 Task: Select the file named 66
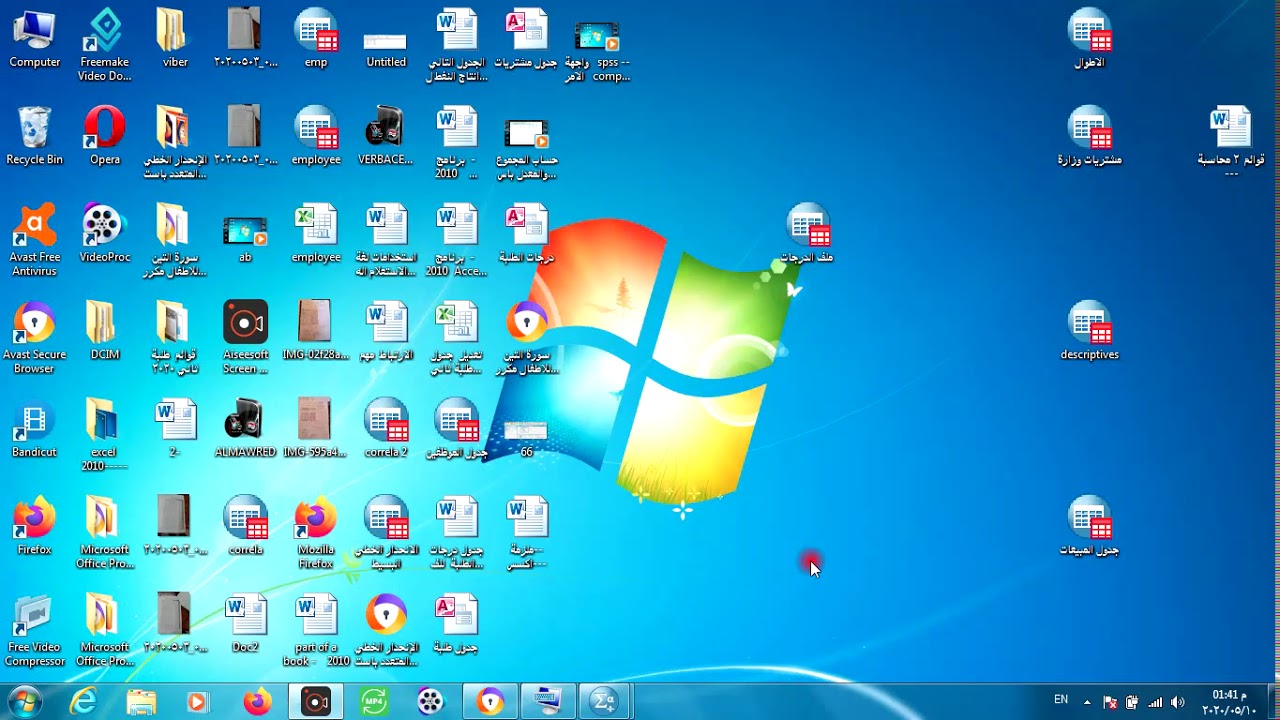click(x=526, y=438)
